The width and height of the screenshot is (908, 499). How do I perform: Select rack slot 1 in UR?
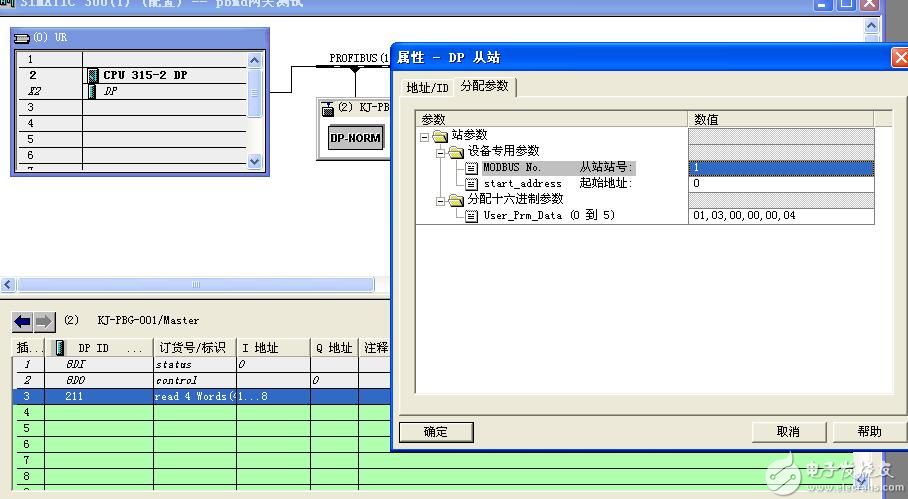131,60
